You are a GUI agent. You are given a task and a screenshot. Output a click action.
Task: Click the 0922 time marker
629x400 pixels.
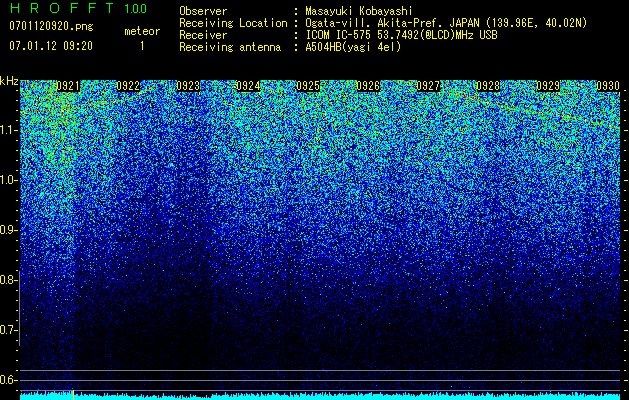128,86
